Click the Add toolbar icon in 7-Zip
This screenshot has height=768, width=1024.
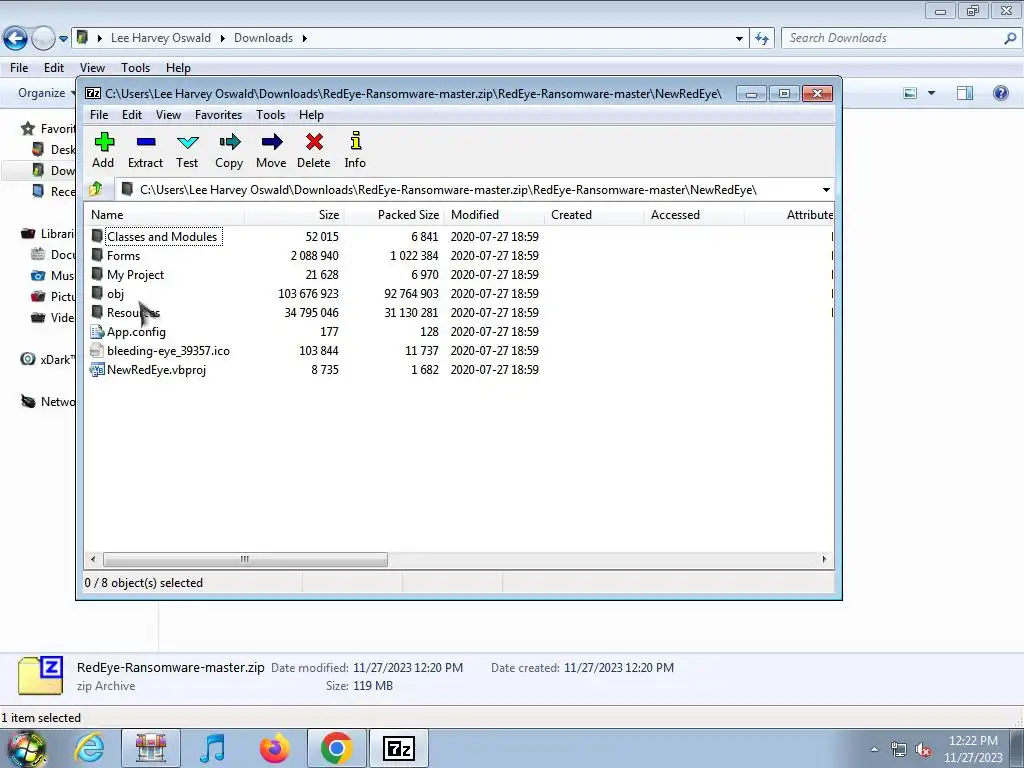104,142
